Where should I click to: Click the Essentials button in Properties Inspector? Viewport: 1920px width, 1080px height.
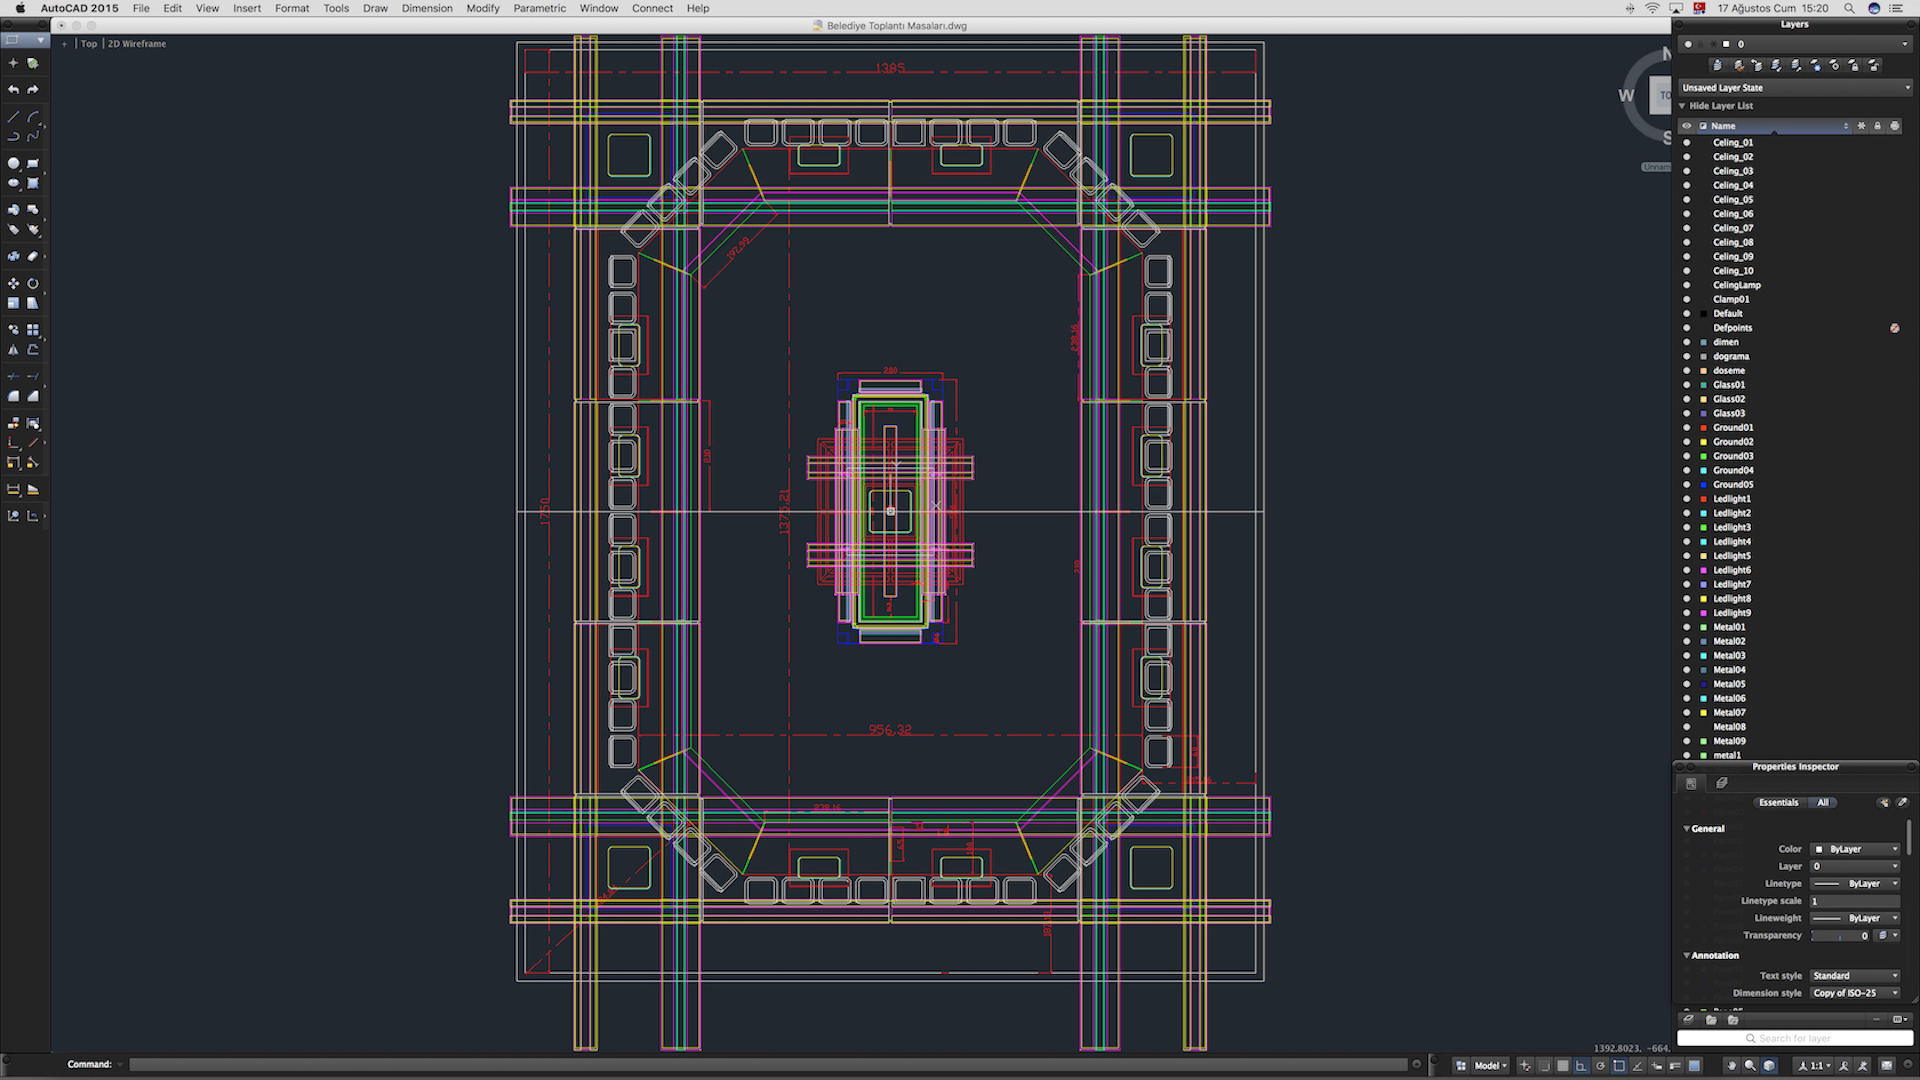[x=1778, y=803]
